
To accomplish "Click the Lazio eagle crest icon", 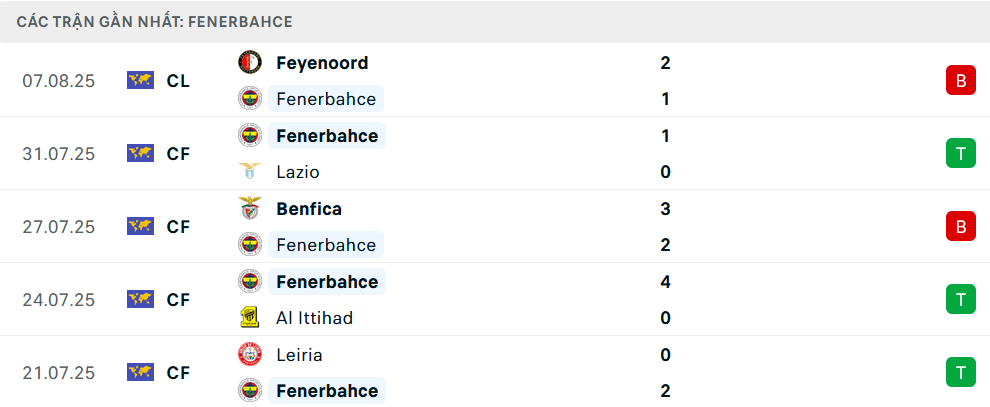I will (x=250, y=172).
